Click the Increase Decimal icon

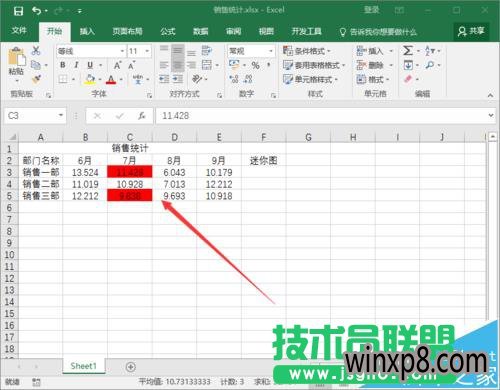234,79
